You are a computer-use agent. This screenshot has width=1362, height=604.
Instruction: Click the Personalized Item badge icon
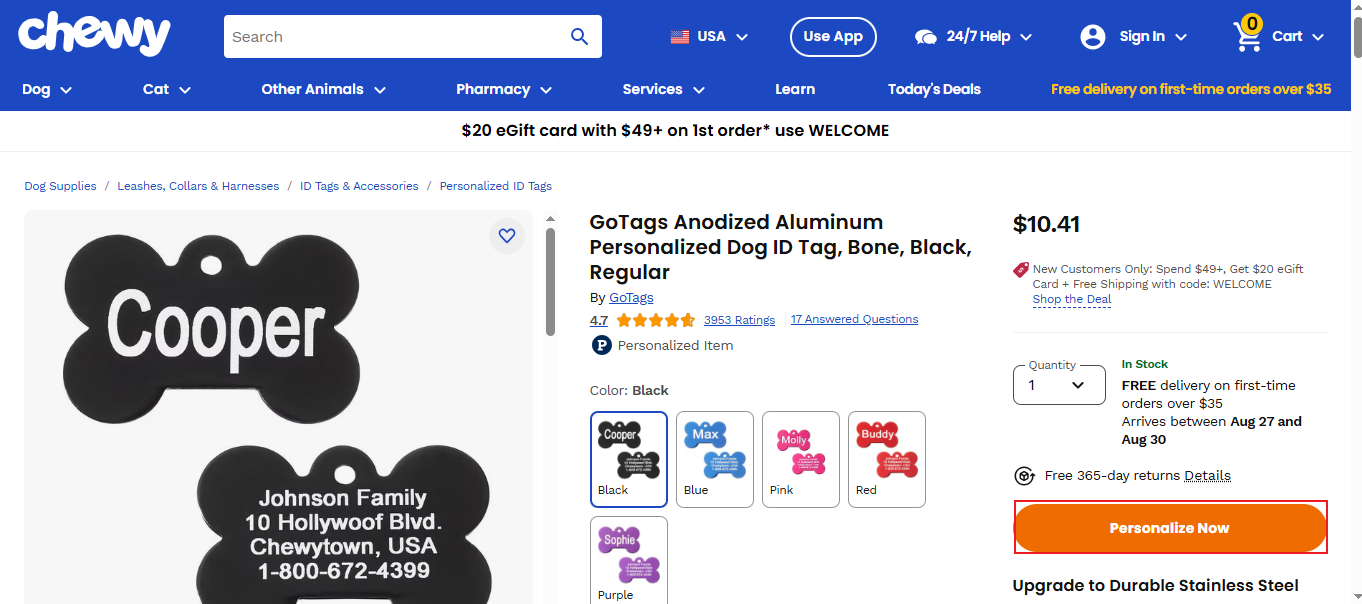coord(601,345)
